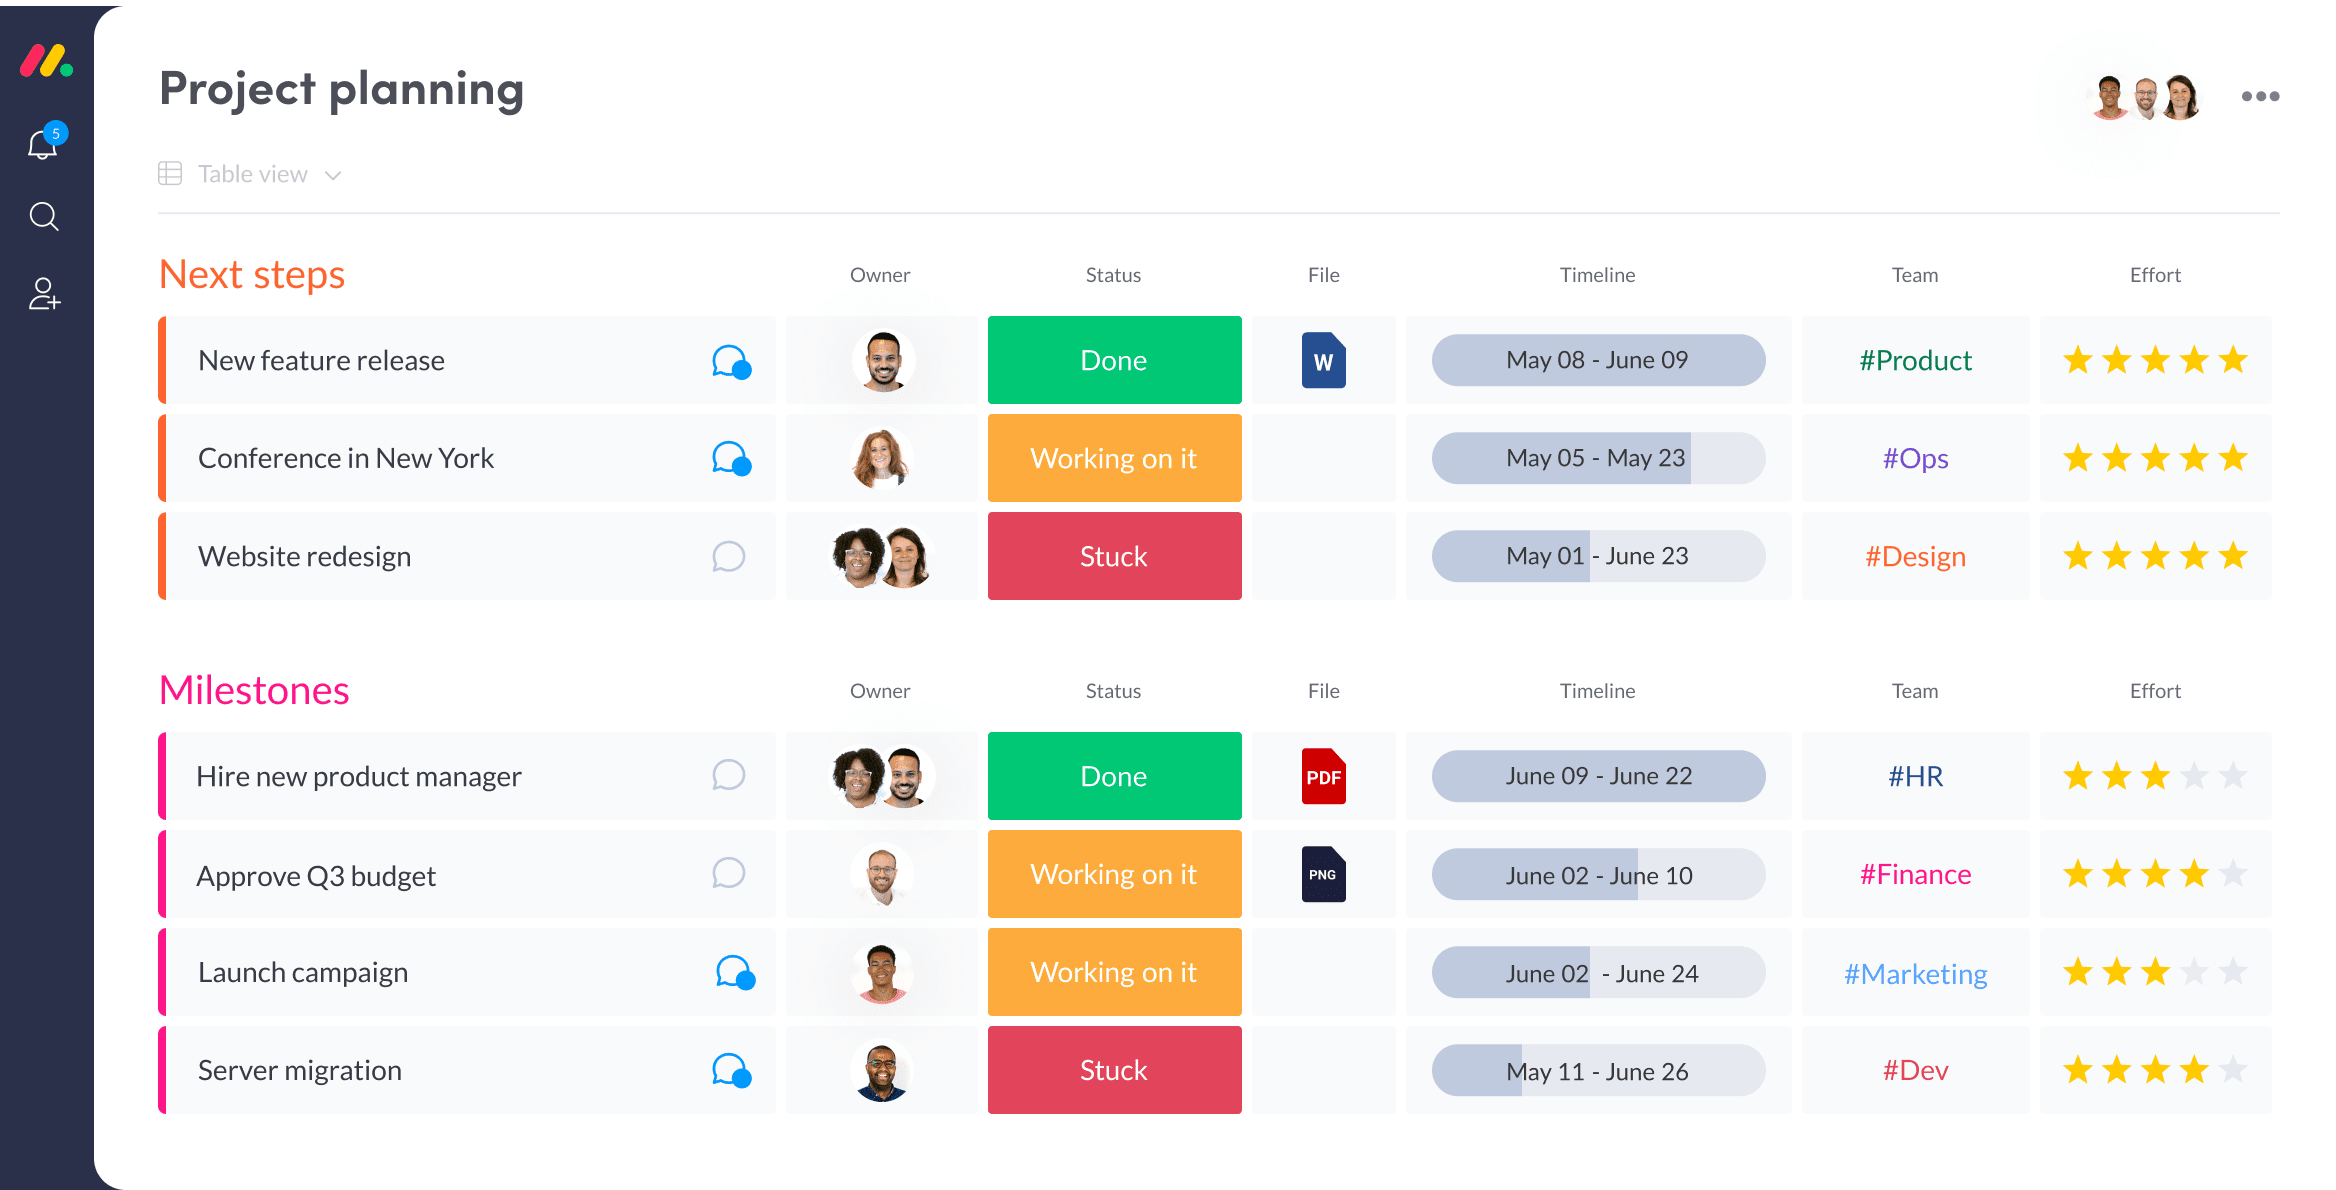The image size is (2336, 1190).
Task: Click owner avatar on Hire new product manager
Action: click(879, 776)
